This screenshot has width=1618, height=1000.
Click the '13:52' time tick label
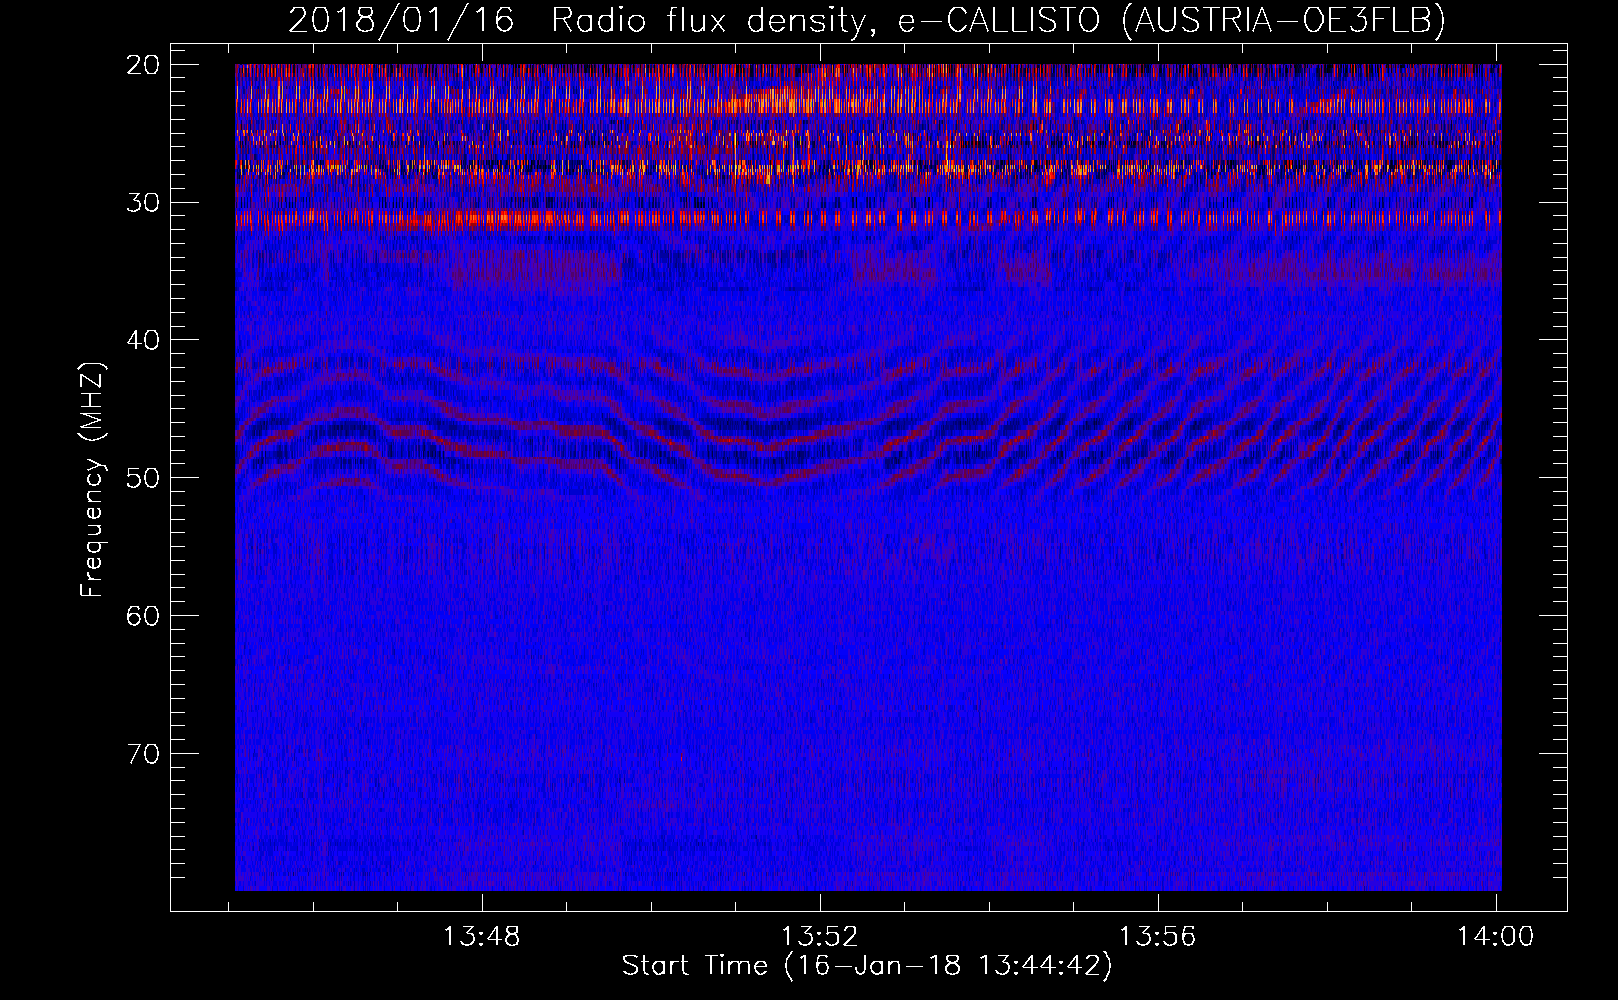(819, 937)
